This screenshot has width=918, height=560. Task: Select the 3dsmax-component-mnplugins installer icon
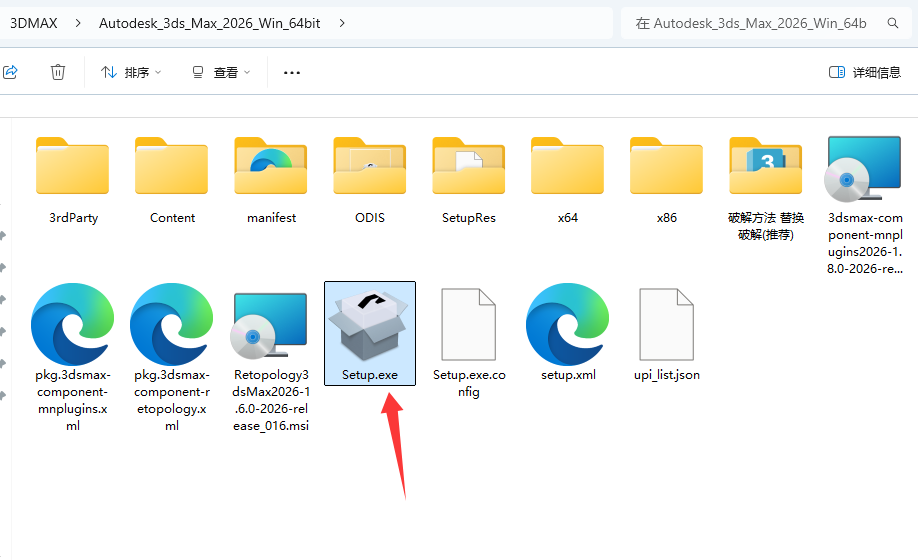coord(863,169)
